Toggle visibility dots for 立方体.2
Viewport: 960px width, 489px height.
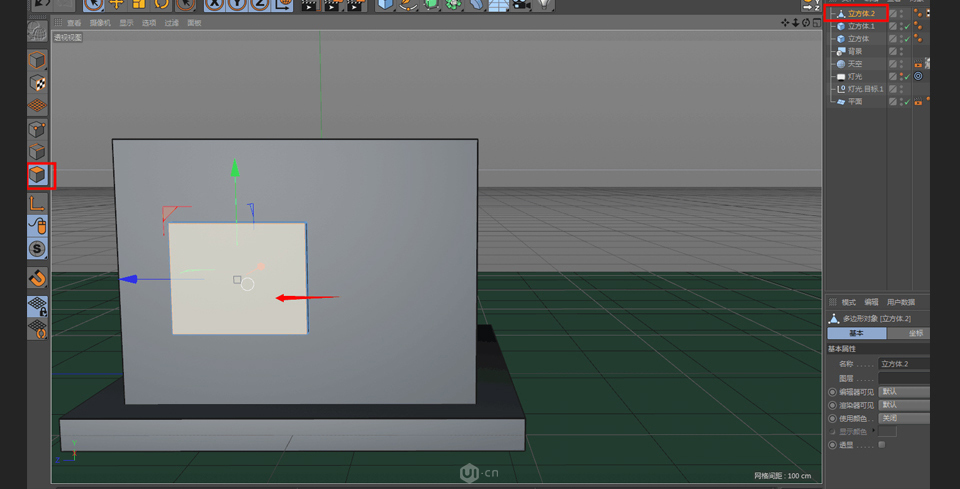[x=901, y=14]
